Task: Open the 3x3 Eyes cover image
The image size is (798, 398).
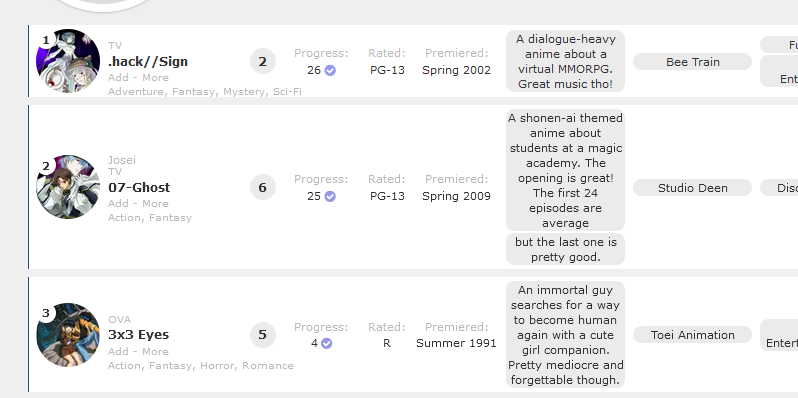Action: (68, 335)
